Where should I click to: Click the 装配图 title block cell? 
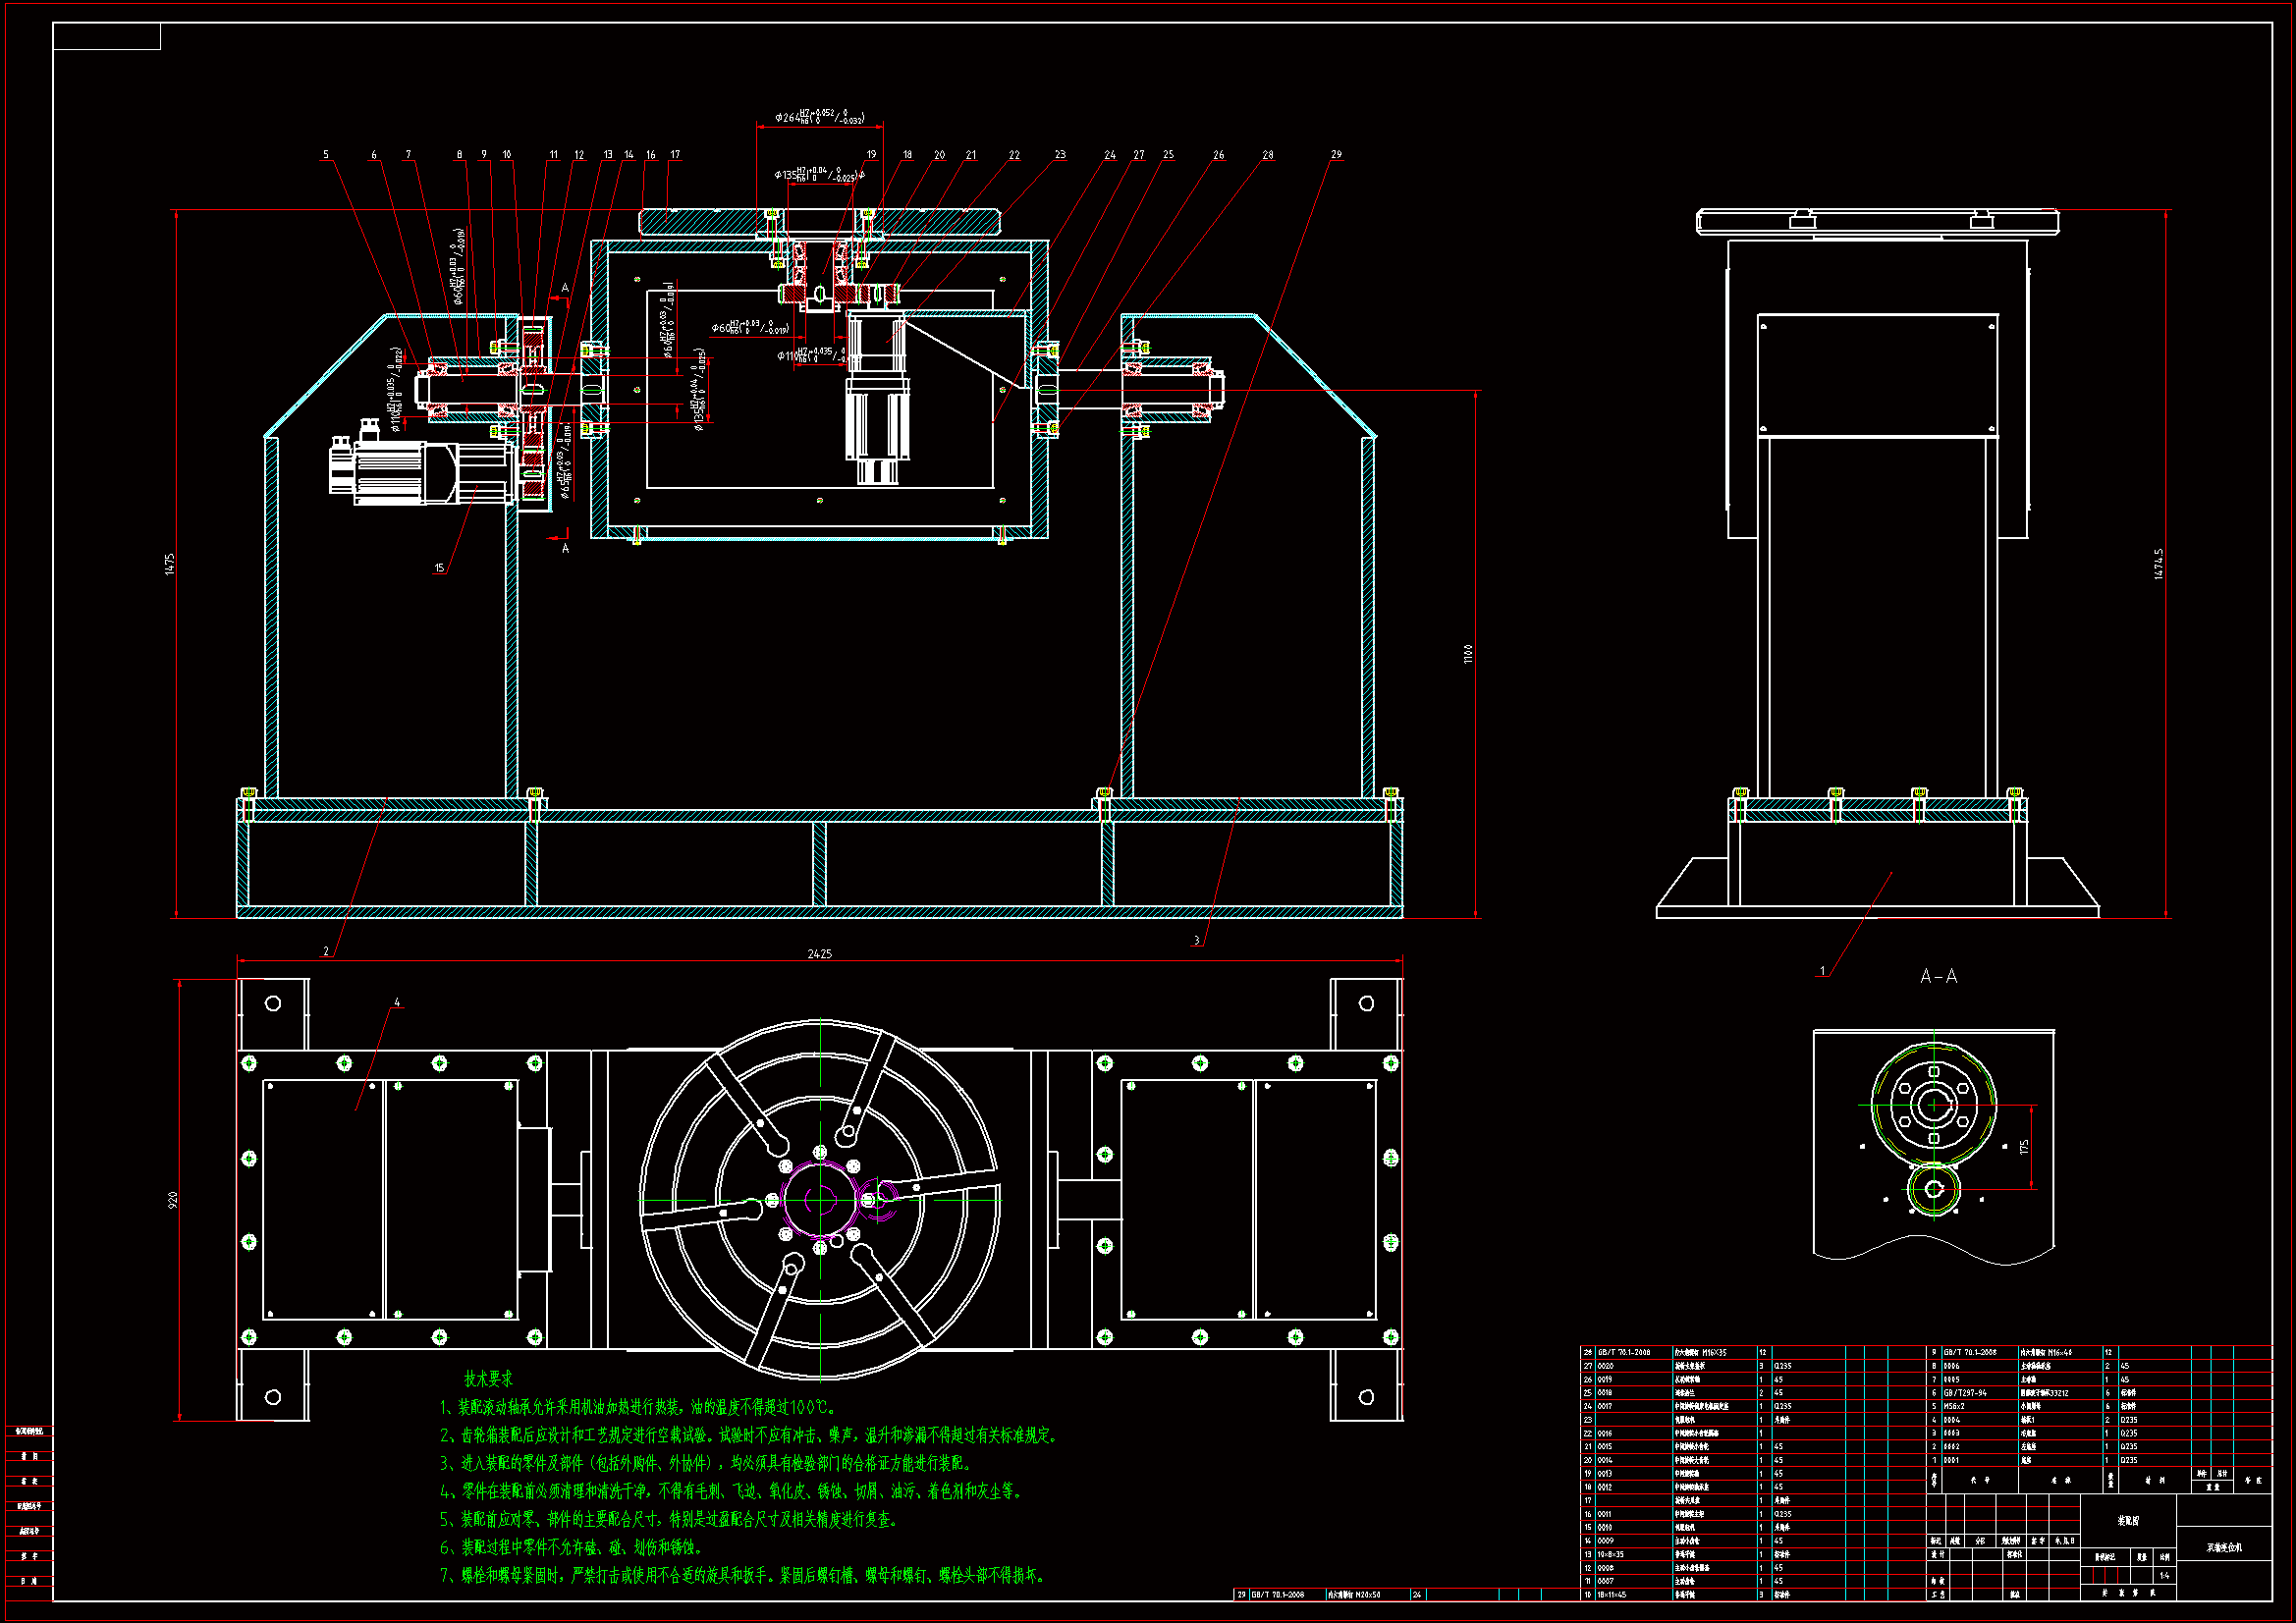click(x=2128, y=1520)
